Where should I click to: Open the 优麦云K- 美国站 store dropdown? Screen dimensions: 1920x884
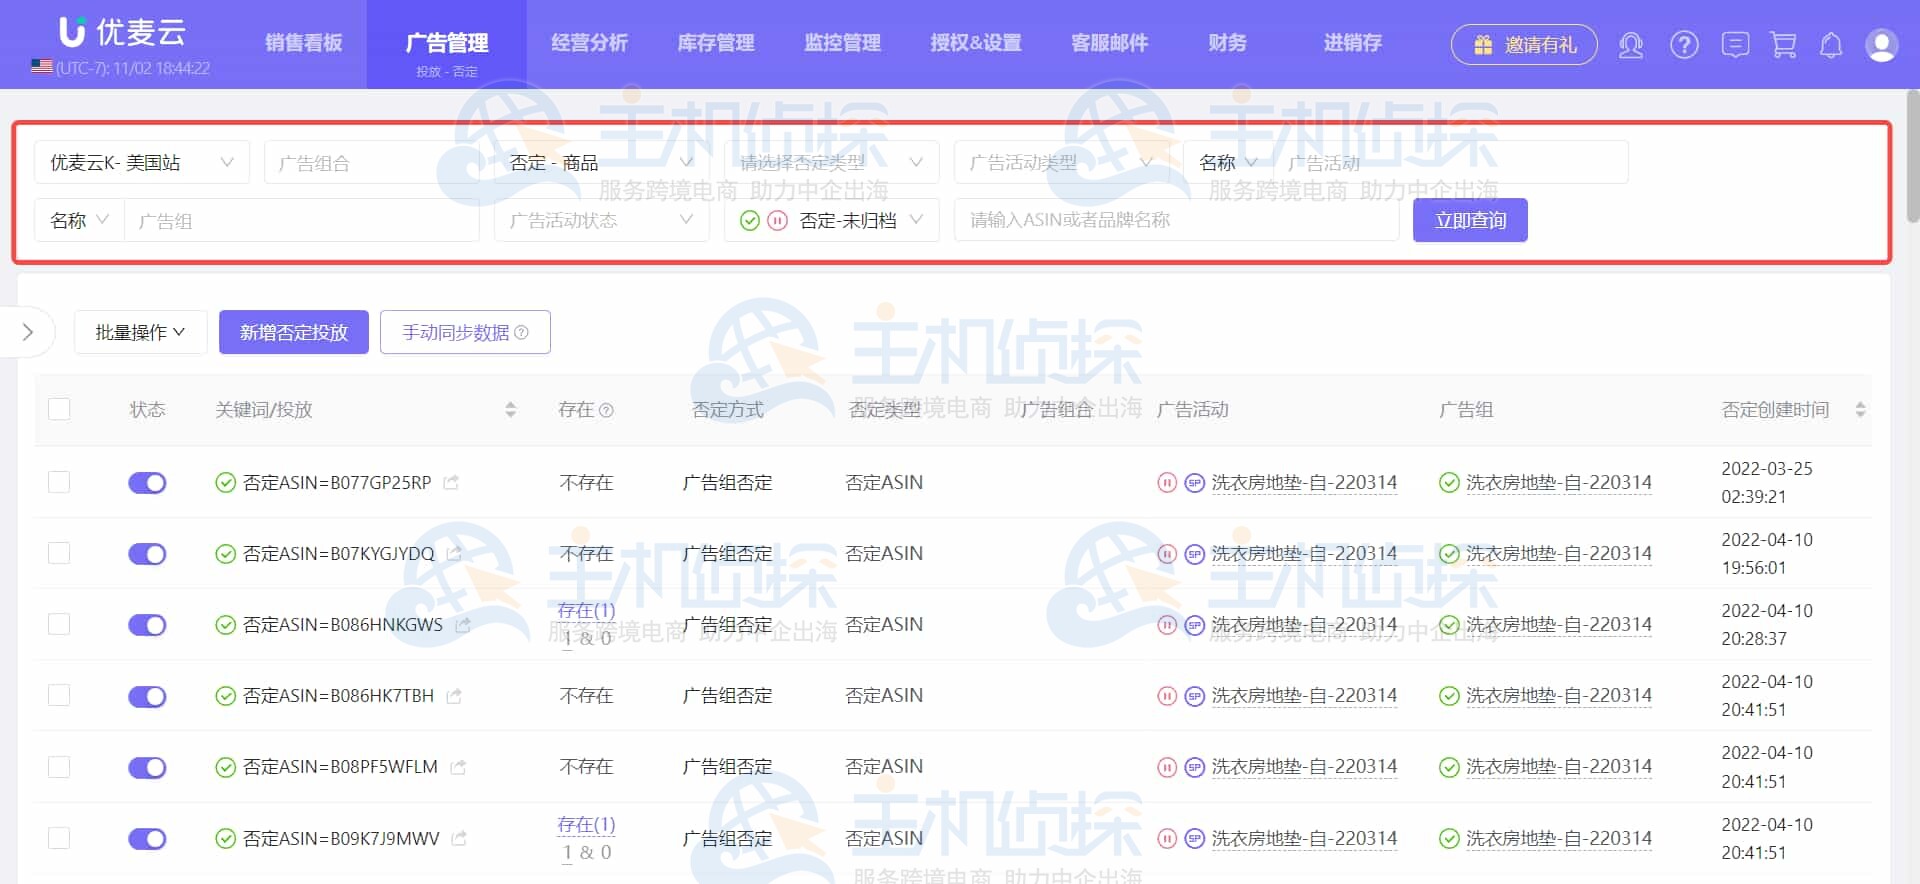tap(141, 163)
